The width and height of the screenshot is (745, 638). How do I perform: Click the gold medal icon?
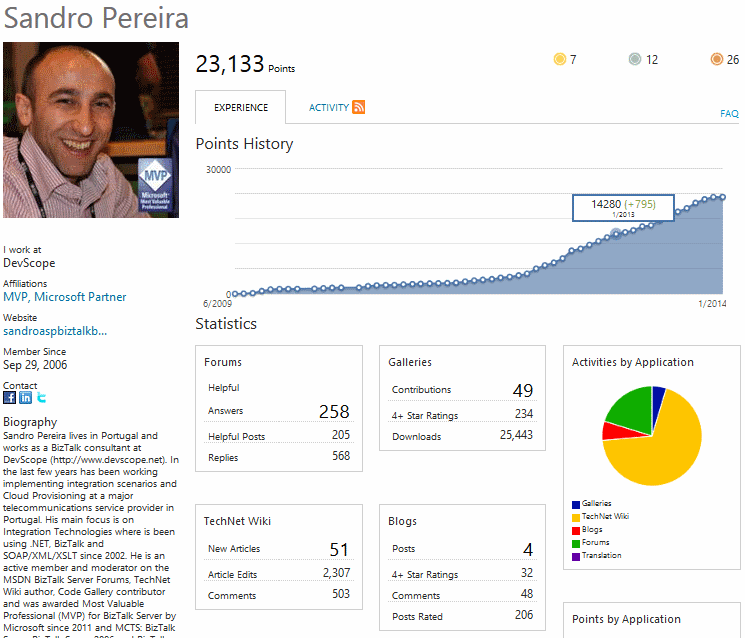559,60
